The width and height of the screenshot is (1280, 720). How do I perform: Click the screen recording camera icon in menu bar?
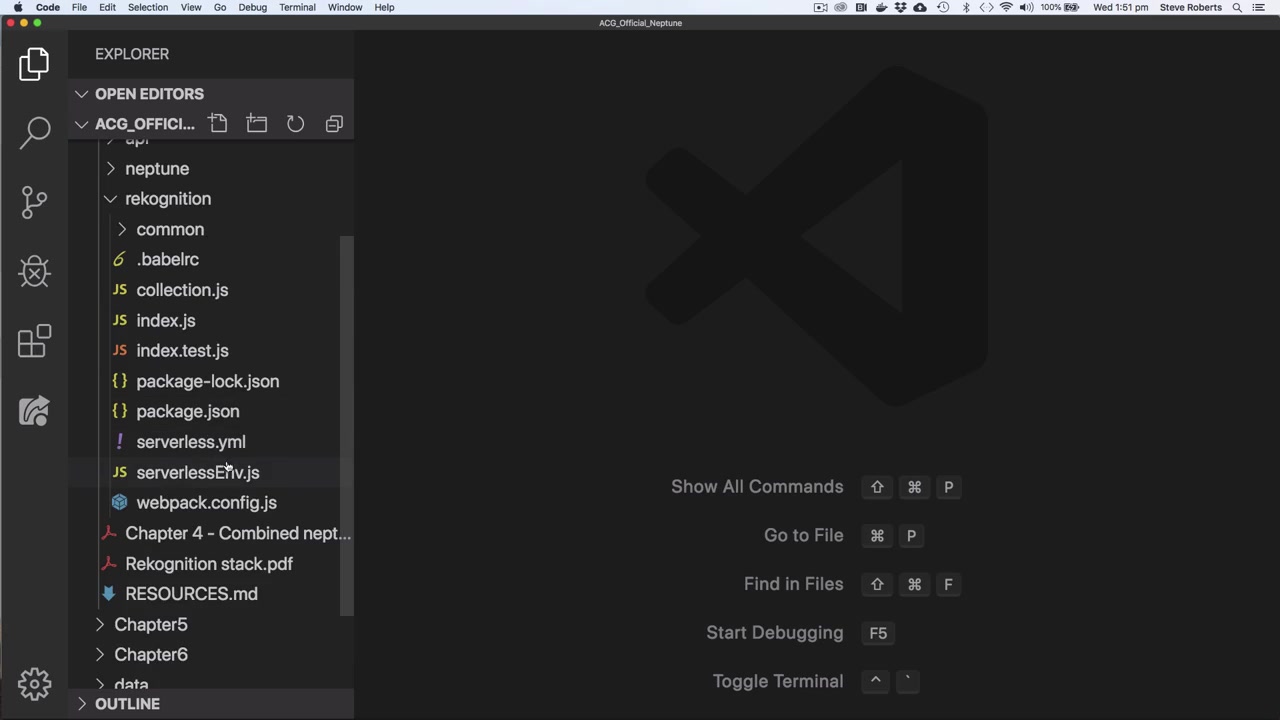[820, 7]
